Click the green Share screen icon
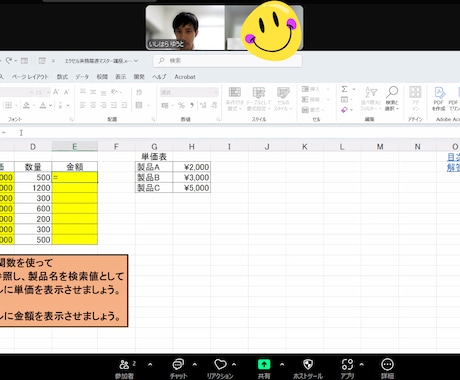The image size is (460, 380). 264,364
